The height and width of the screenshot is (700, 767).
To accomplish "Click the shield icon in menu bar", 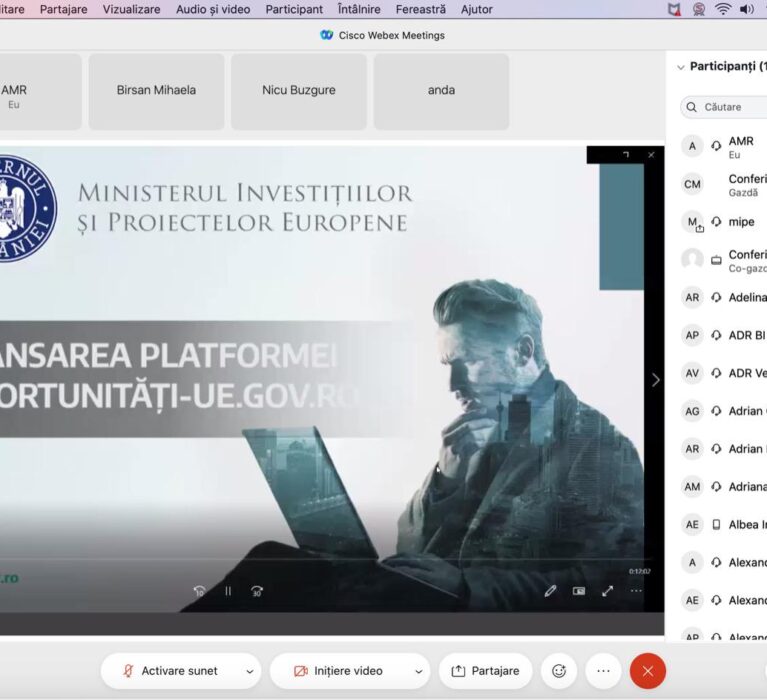I will [674, 9].
